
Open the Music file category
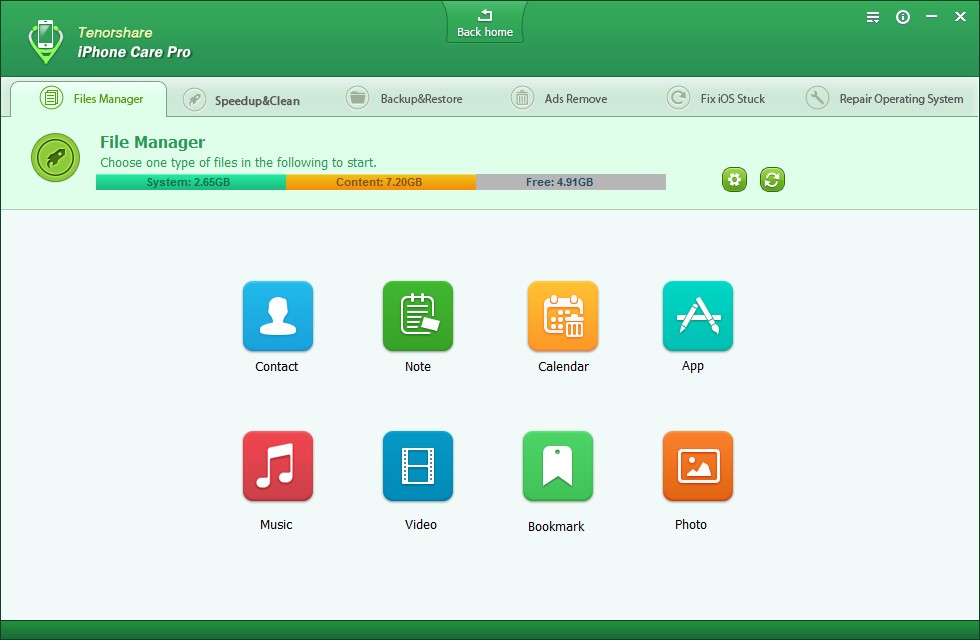tap(277, 466)
